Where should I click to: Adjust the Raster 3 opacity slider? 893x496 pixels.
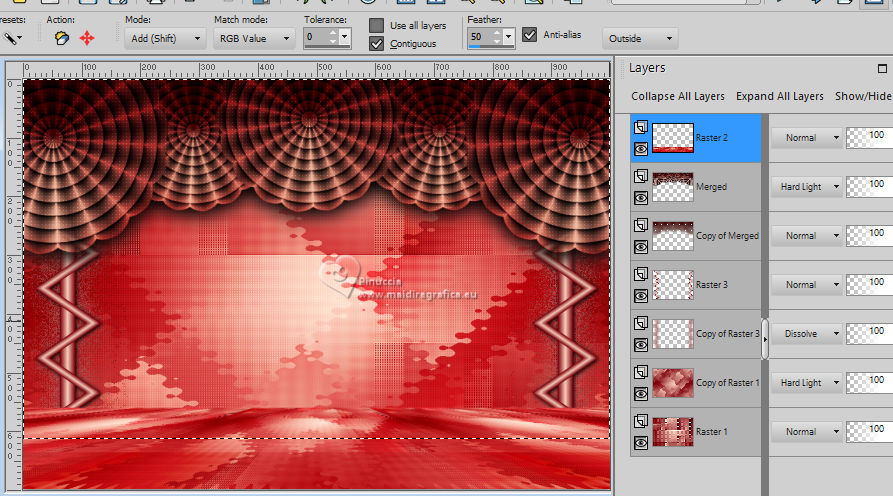point(870,285)
